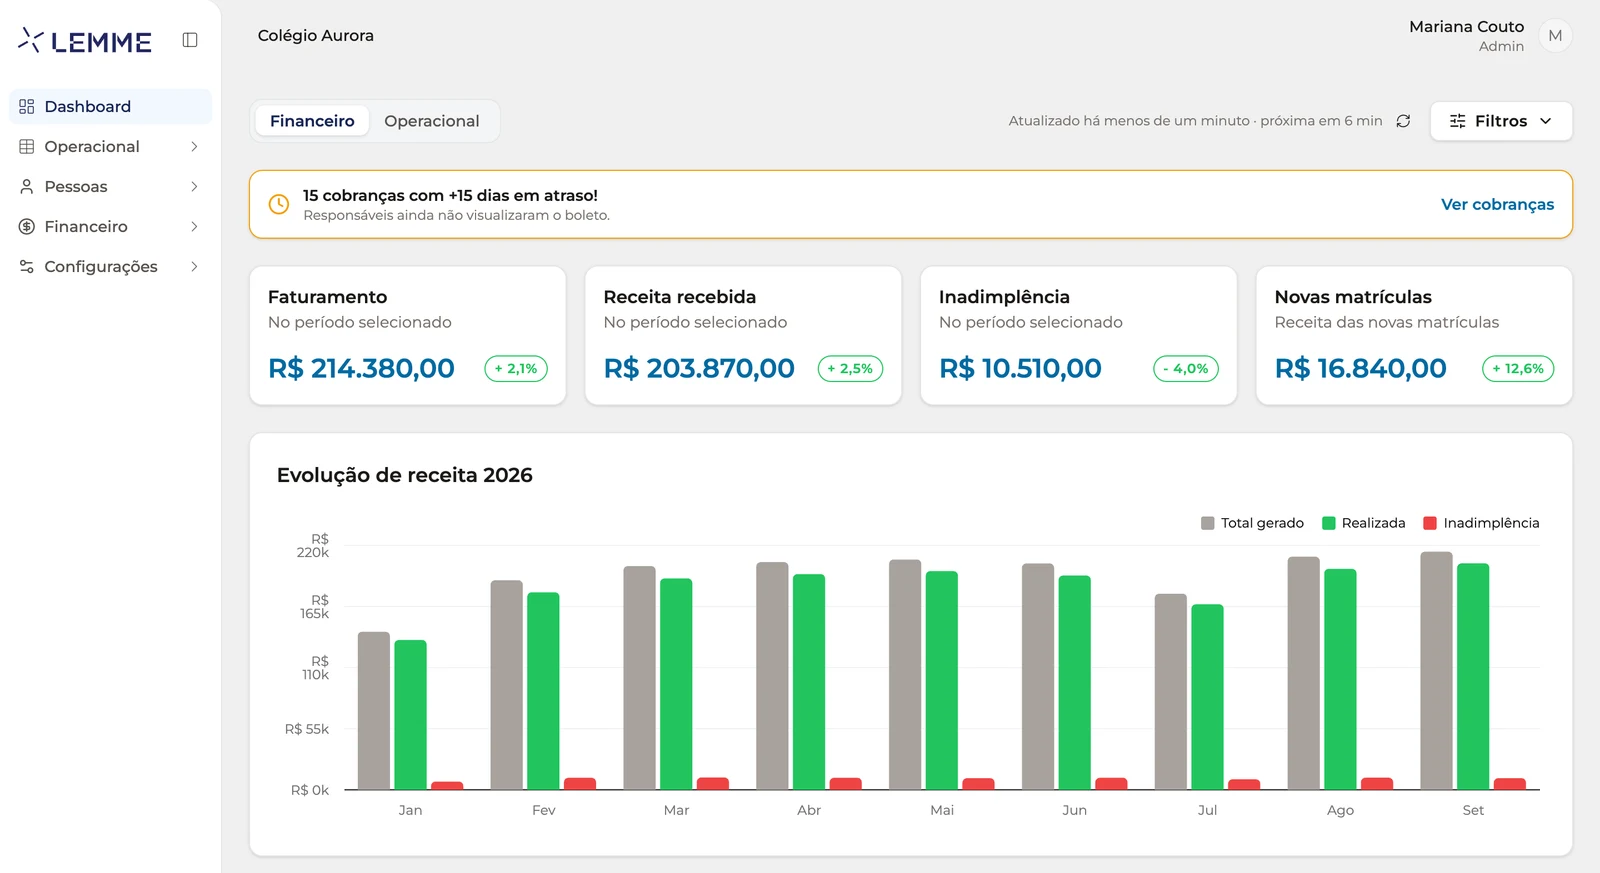This screenshot has width=1600, height=873.
Task: Expand Pessoas sidebar chevron
Action: pyautogui.click(x=194, y=187)
